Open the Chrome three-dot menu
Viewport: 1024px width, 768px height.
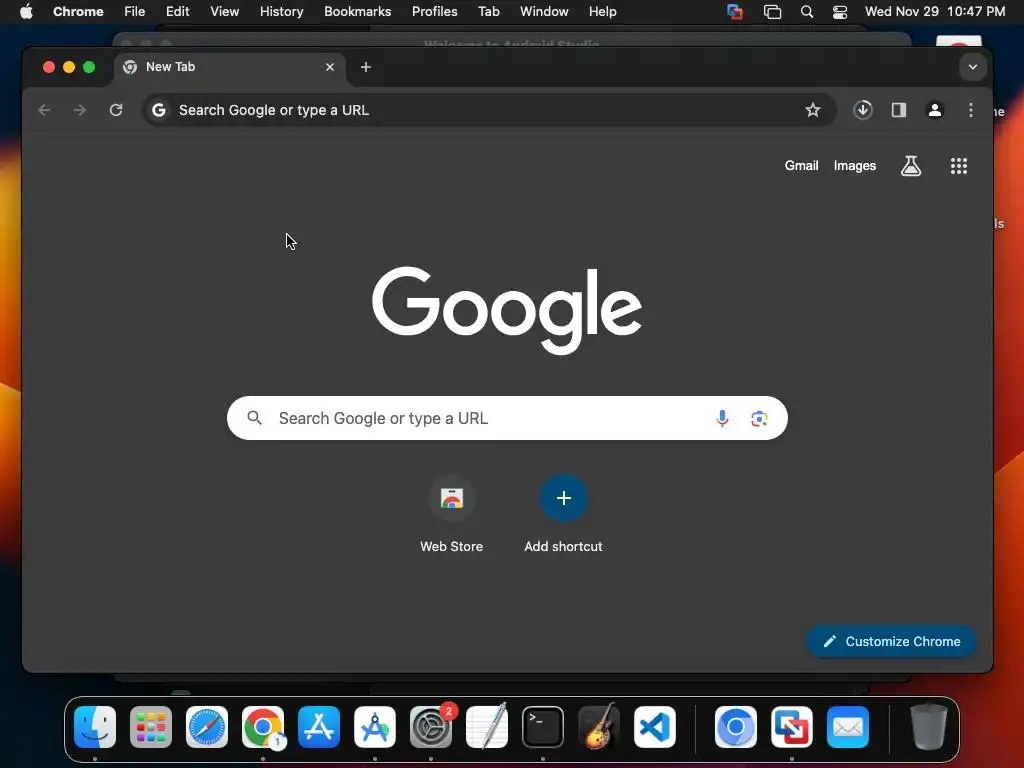coord(970,110)
